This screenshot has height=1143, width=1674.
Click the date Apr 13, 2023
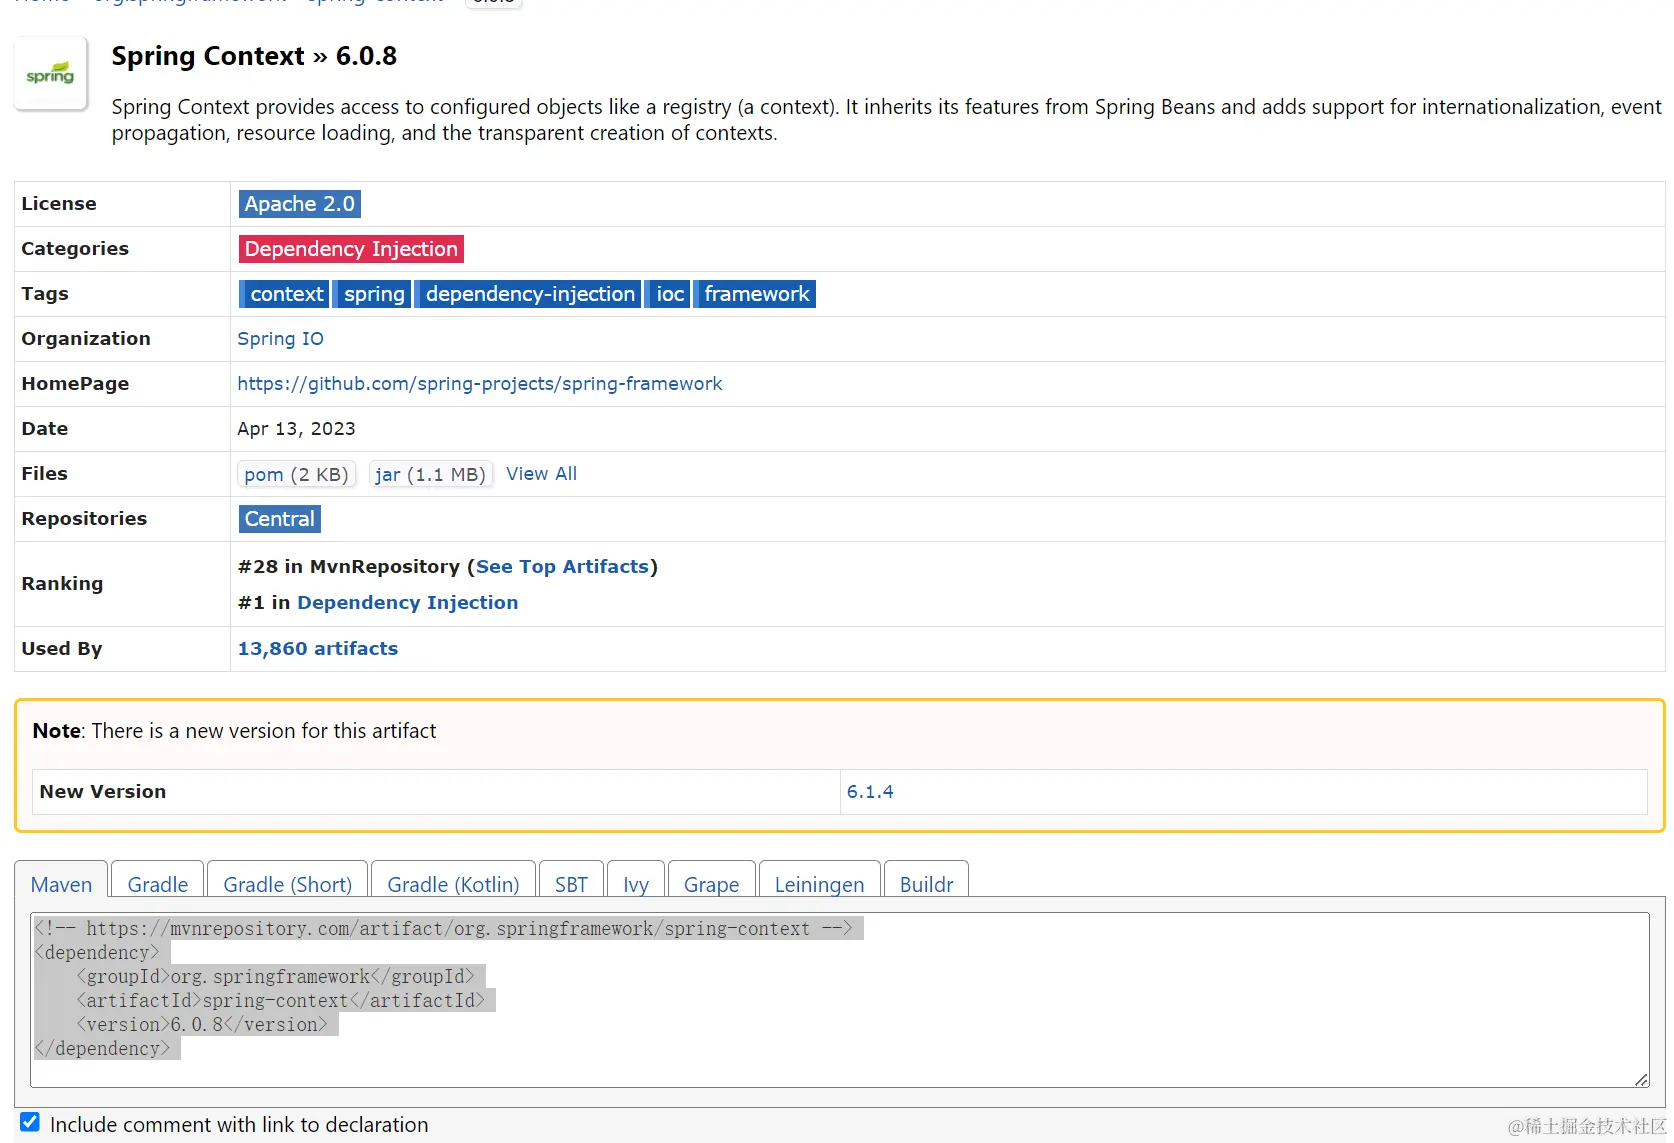click(x=296, y=429)
